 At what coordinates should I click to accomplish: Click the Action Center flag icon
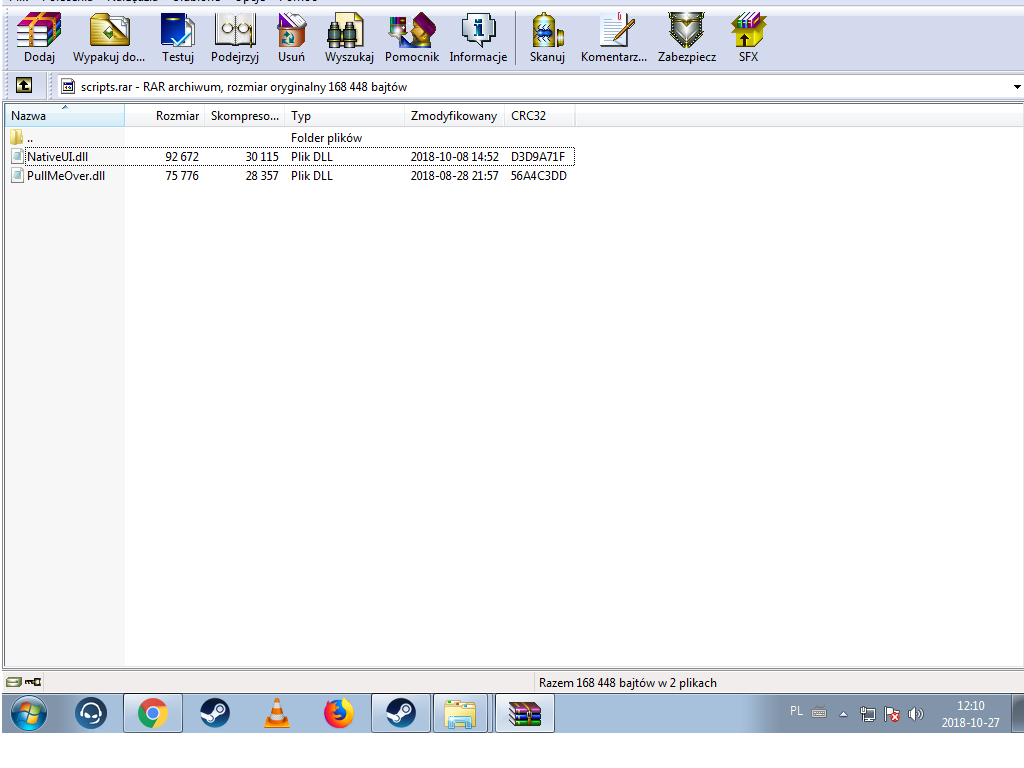tap(892, 714)
